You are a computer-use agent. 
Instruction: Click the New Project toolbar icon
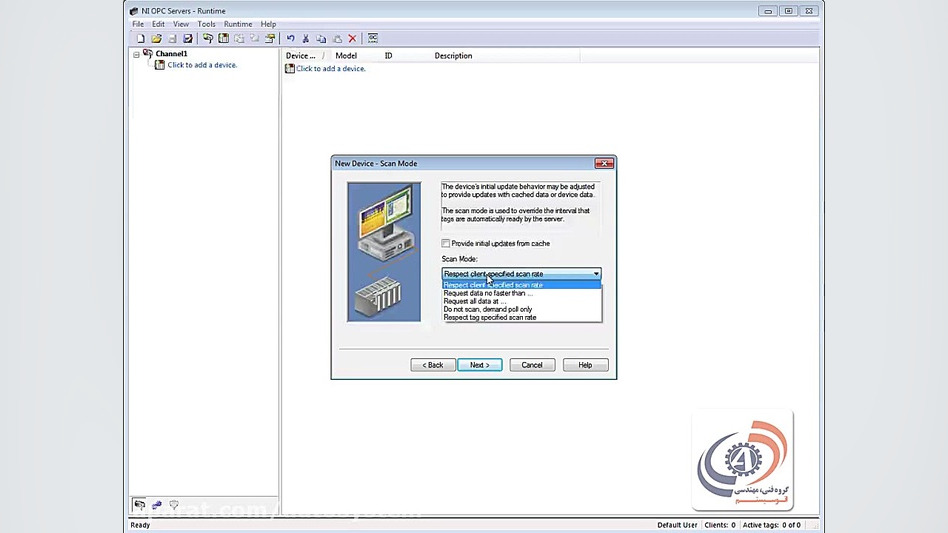[x=140, y=39]
